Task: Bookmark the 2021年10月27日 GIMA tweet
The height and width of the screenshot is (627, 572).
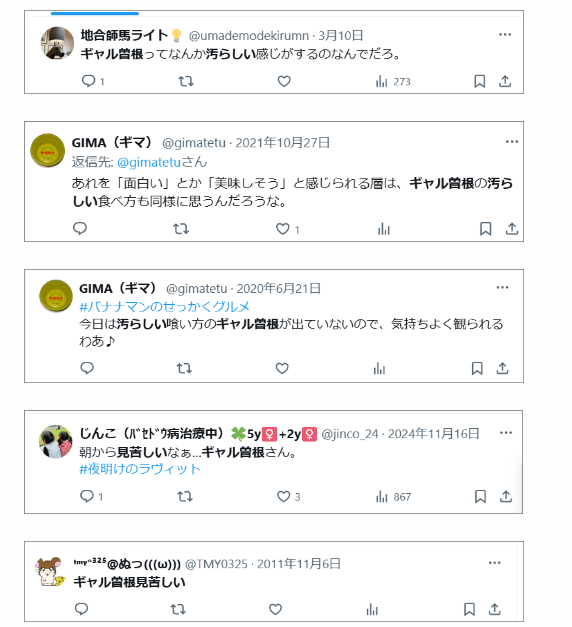Action: [x=486, y=229]
